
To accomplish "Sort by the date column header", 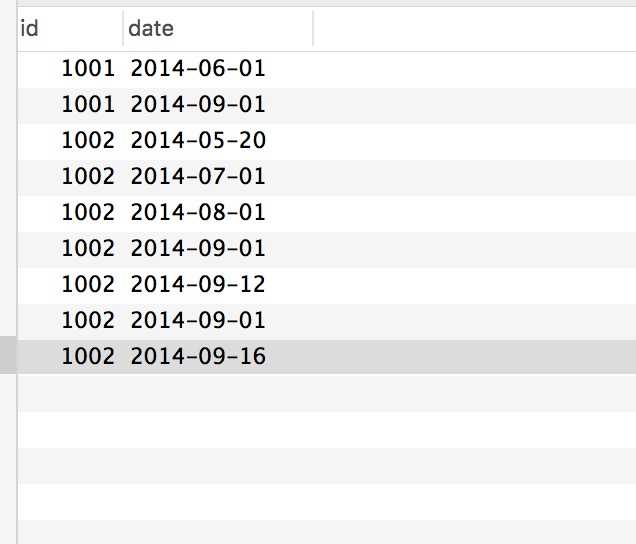I will pyautogui.click(x=151, y=29).
